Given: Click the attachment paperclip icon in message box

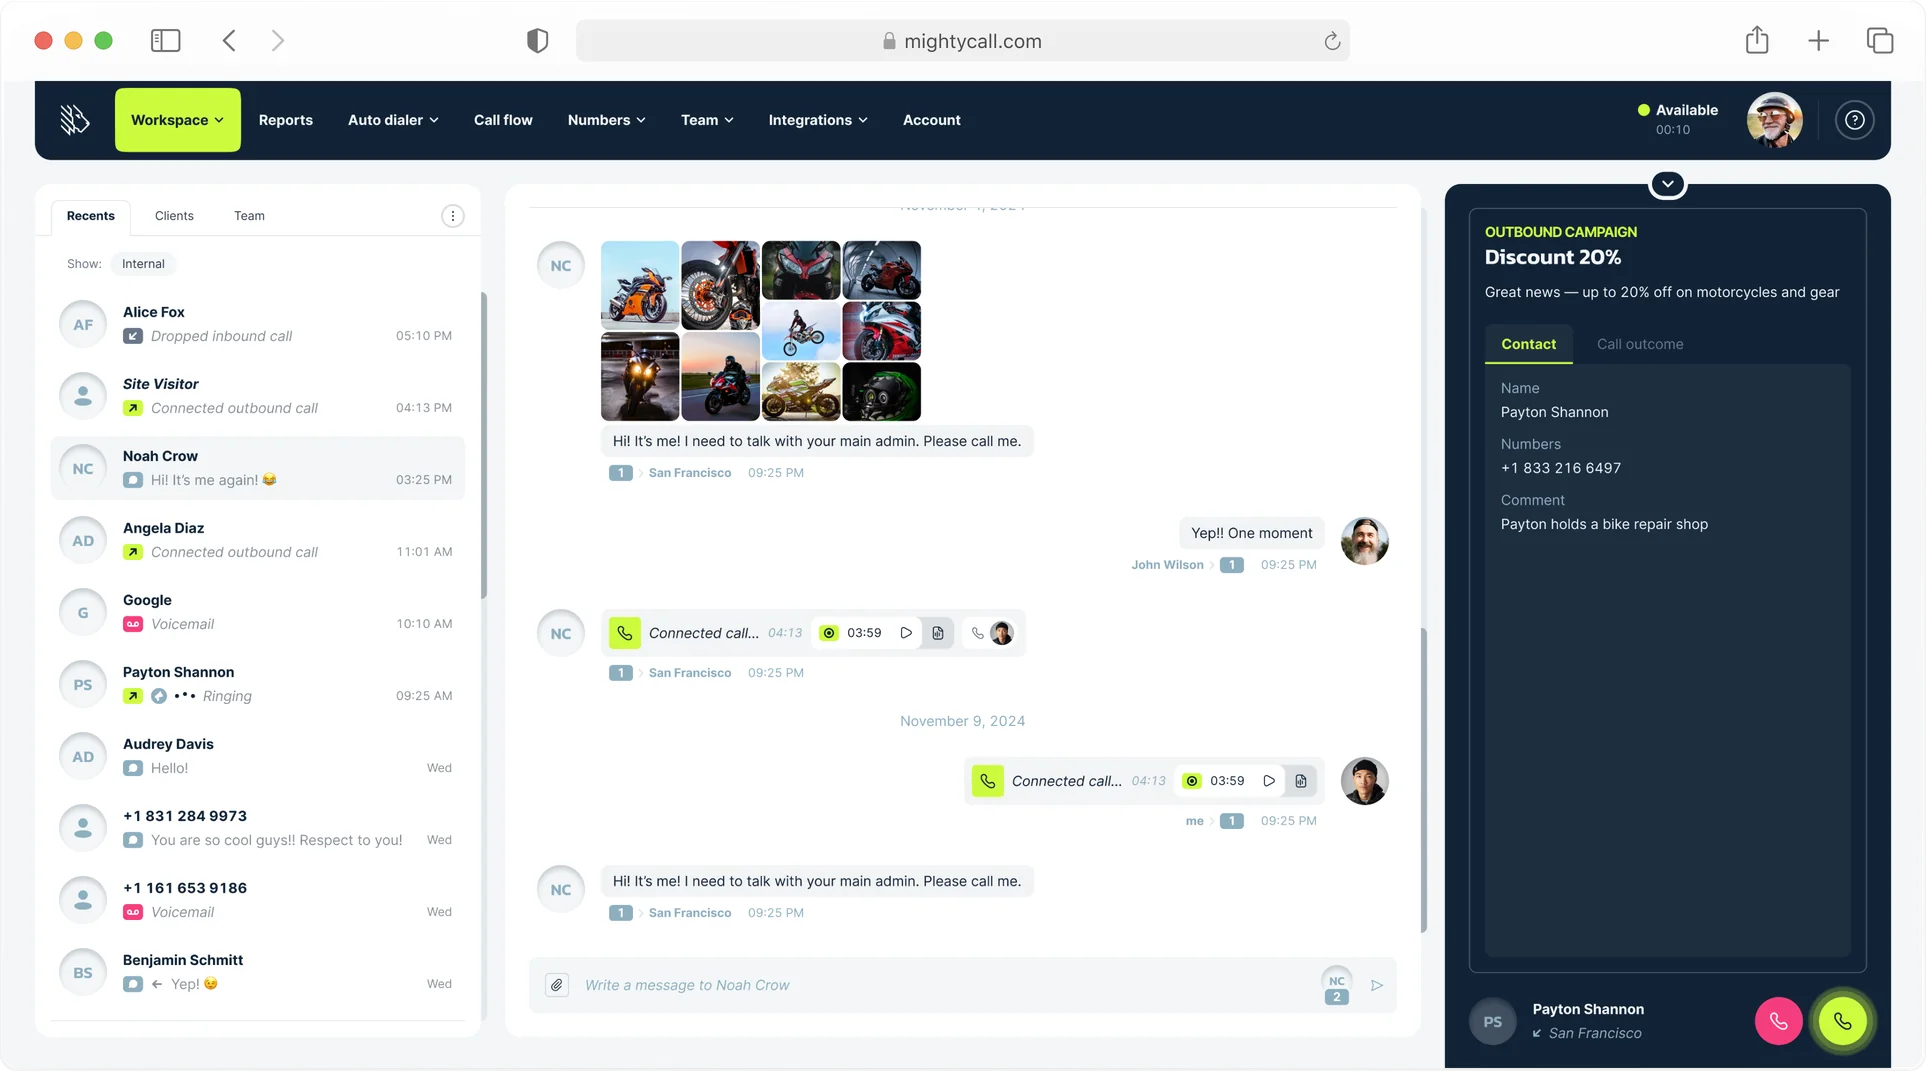Looking at the screenshot, I should coord(557,985).
